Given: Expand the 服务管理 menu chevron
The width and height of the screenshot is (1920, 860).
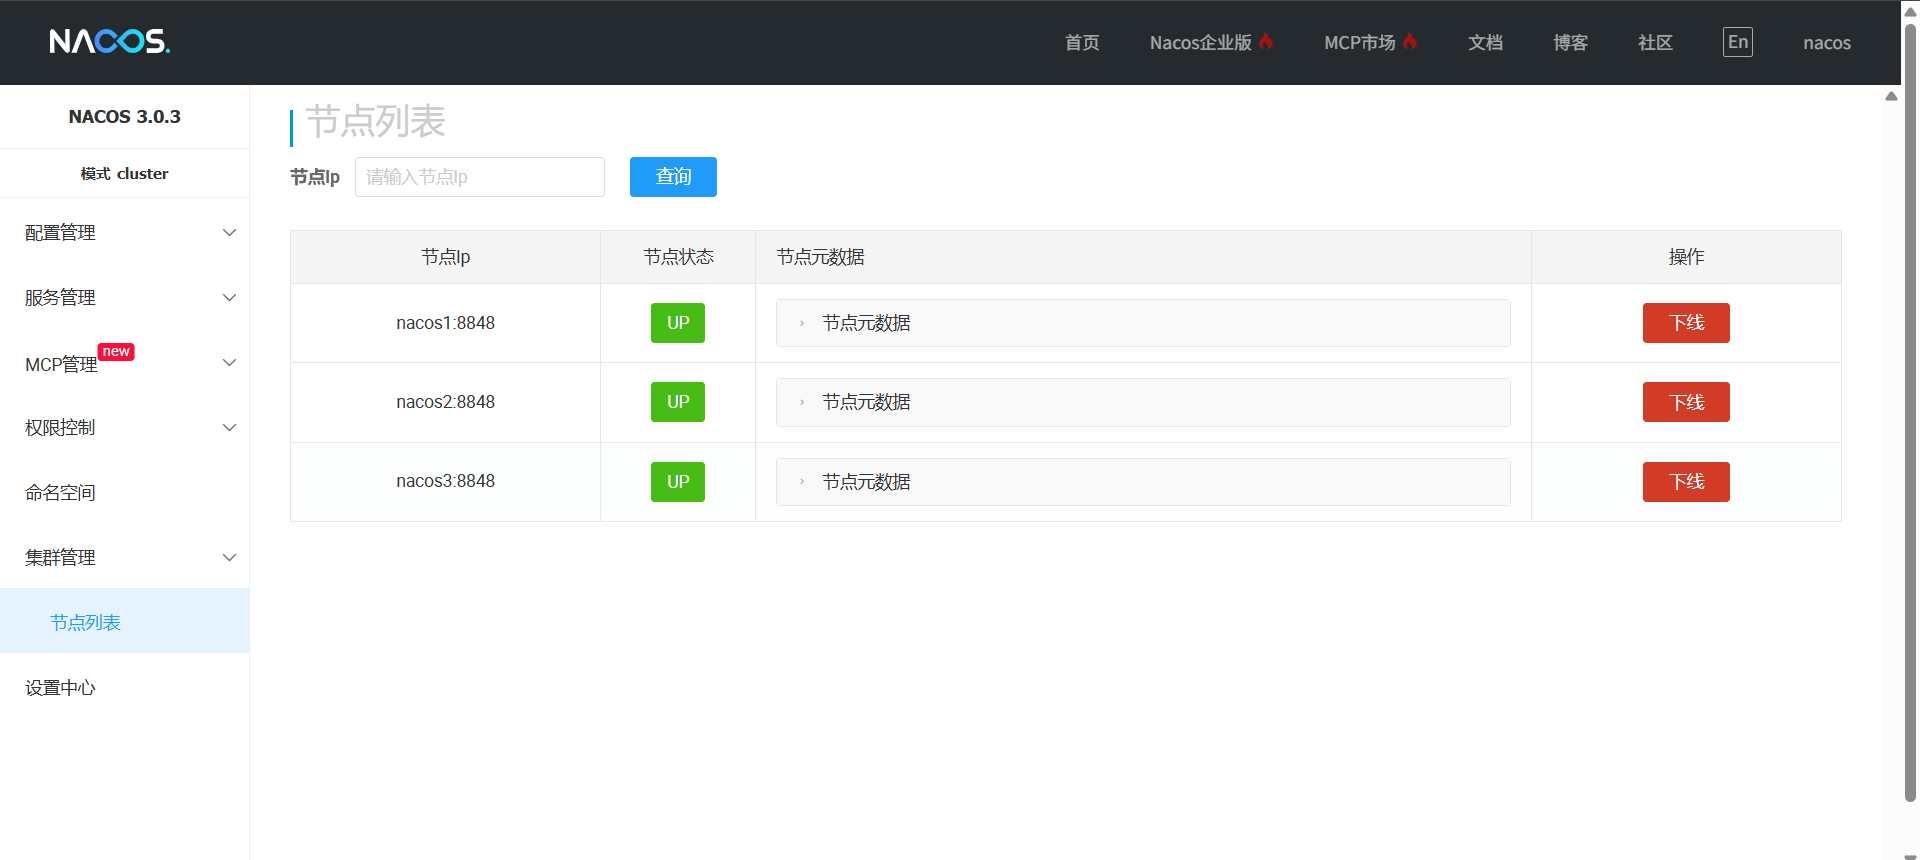Looking at the screenshot, I should coord(229,298).
